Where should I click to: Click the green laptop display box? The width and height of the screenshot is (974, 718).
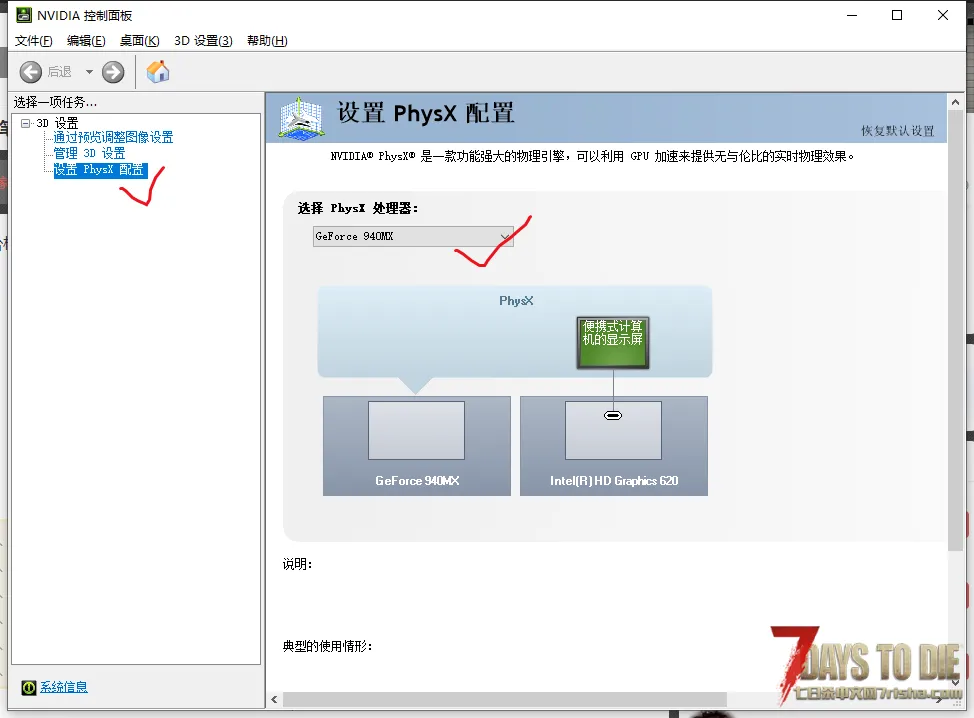click(x=613, y=343)
